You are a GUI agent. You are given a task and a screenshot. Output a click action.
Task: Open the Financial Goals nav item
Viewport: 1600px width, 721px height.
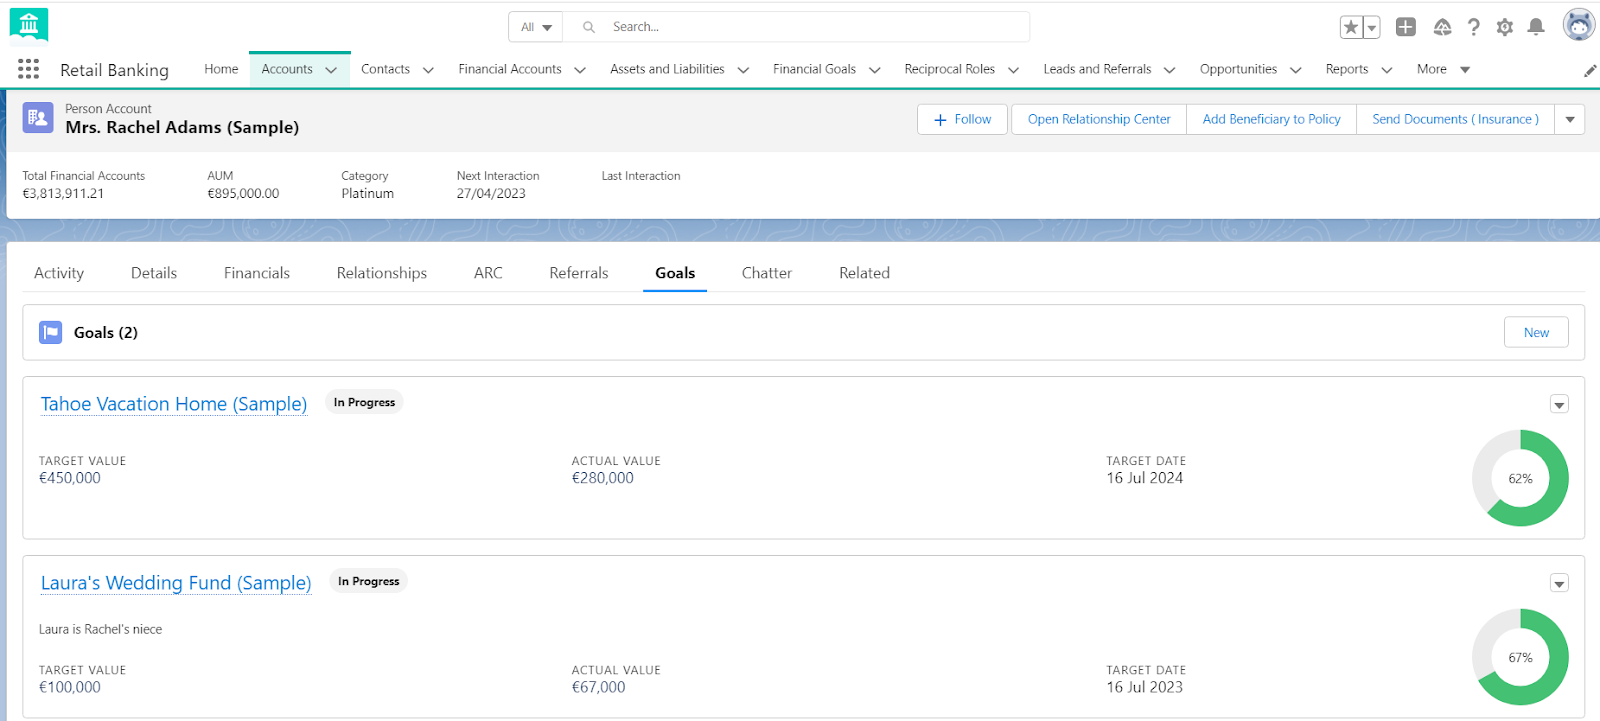point(814,69)
